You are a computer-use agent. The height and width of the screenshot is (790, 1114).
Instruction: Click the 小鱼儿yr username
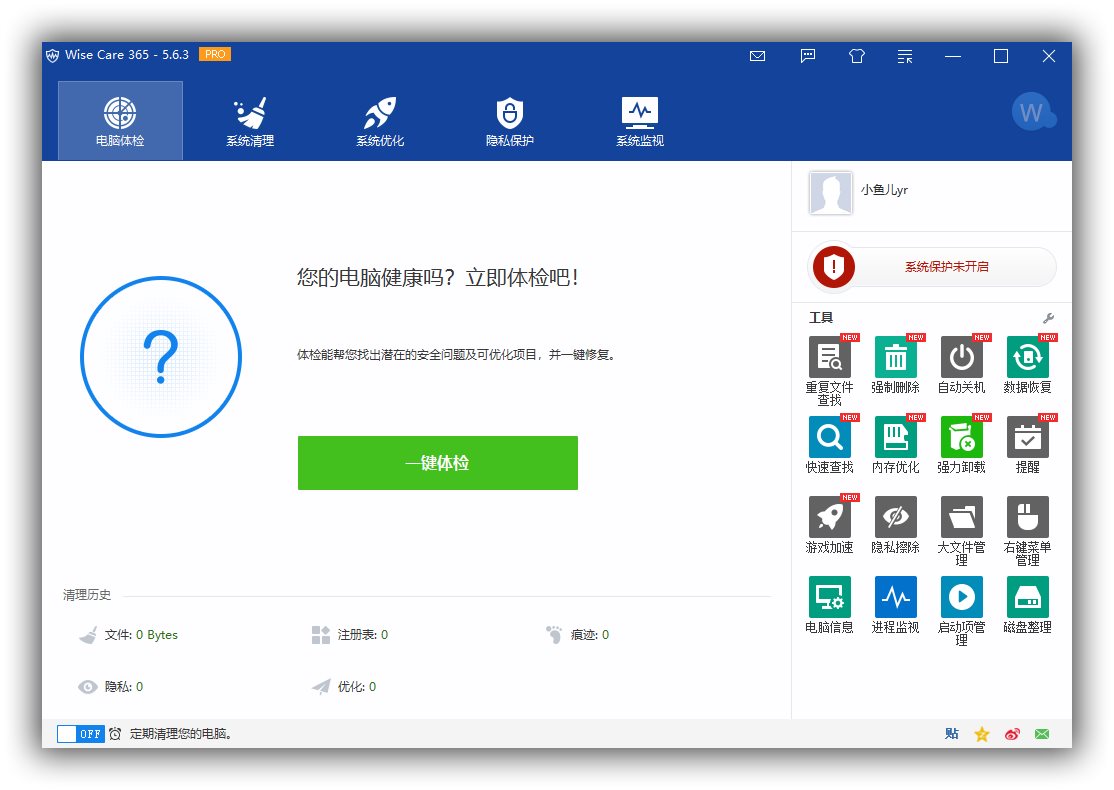click(x=884, y=190)
